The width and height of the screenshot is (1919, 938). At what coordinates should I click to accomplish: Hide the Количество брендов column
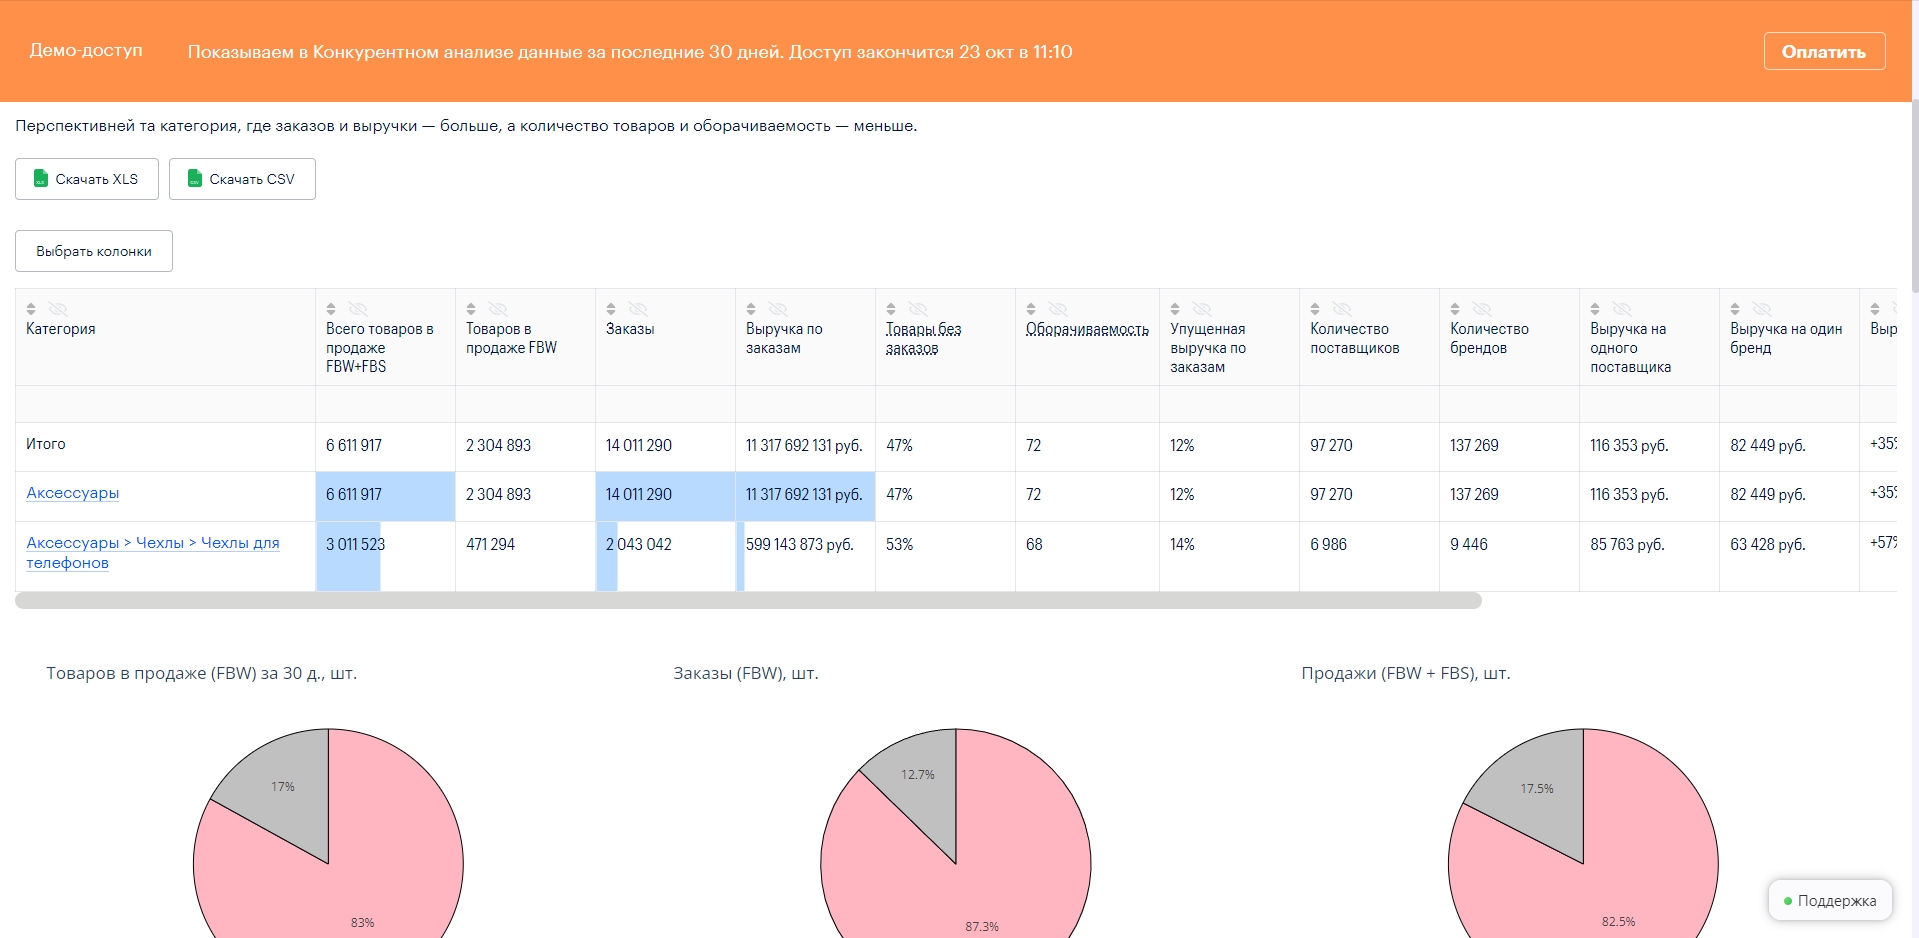[1482, 309]
